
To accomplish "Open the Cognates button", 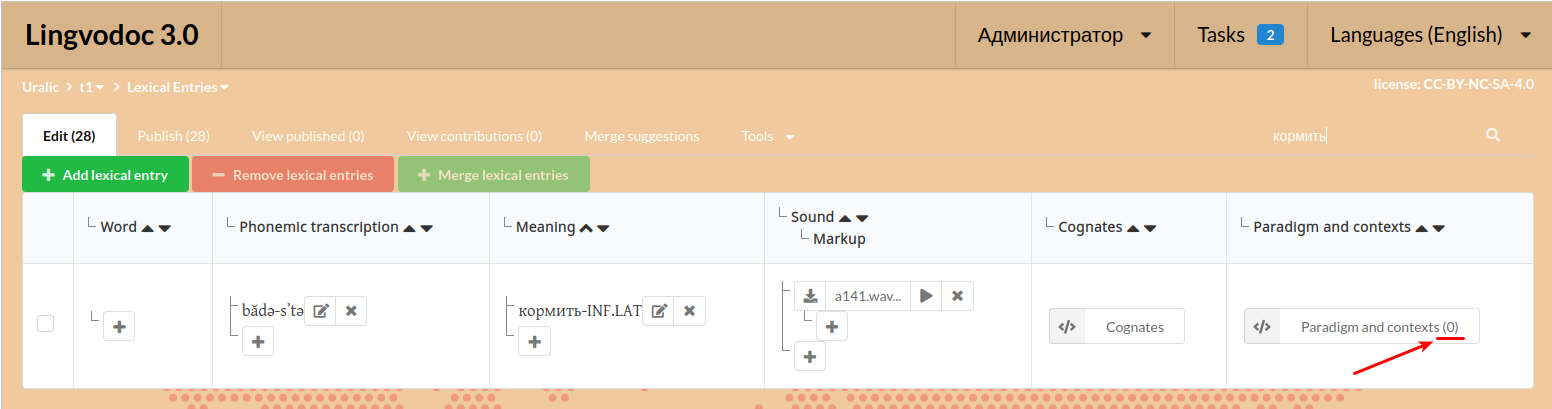I will [x=1117, y=326].
